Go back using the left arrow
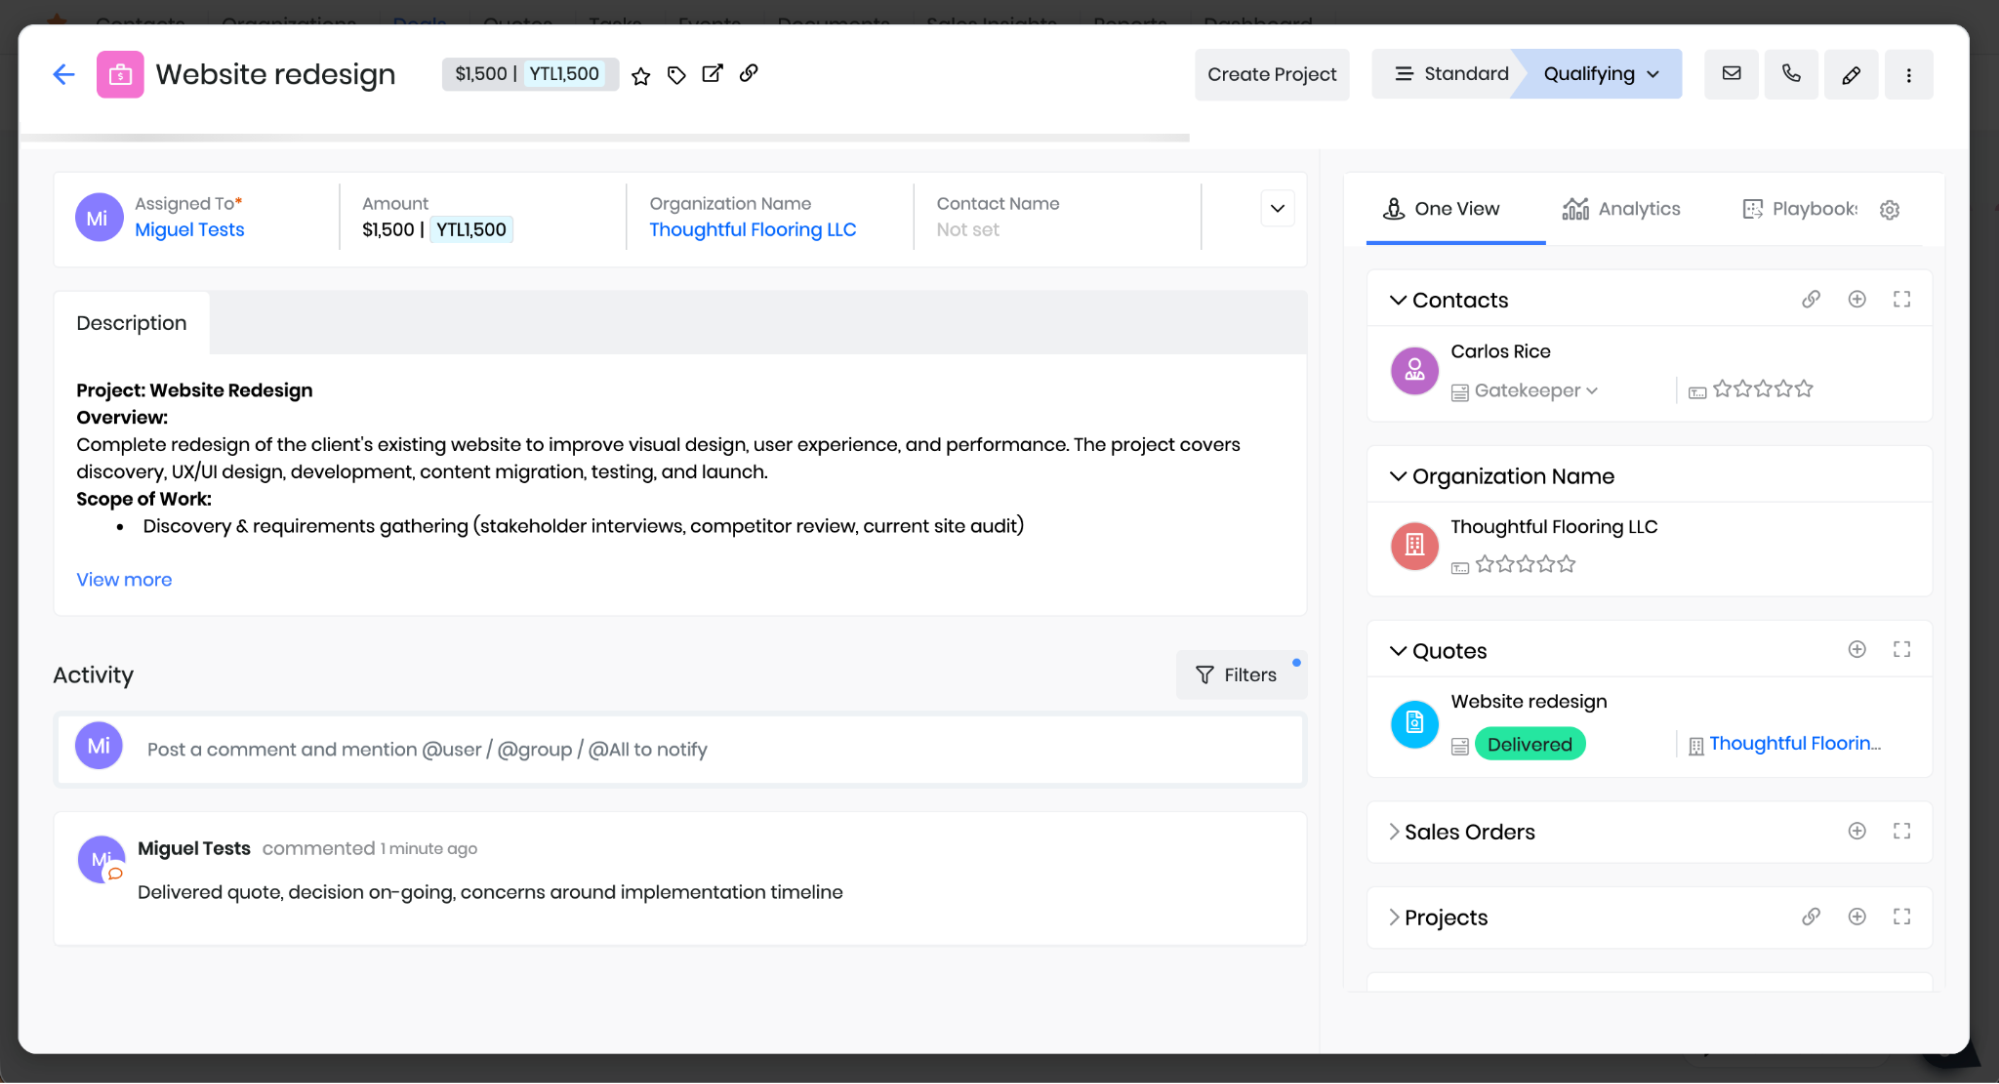 pyautogui.click(x=64, y=74)
